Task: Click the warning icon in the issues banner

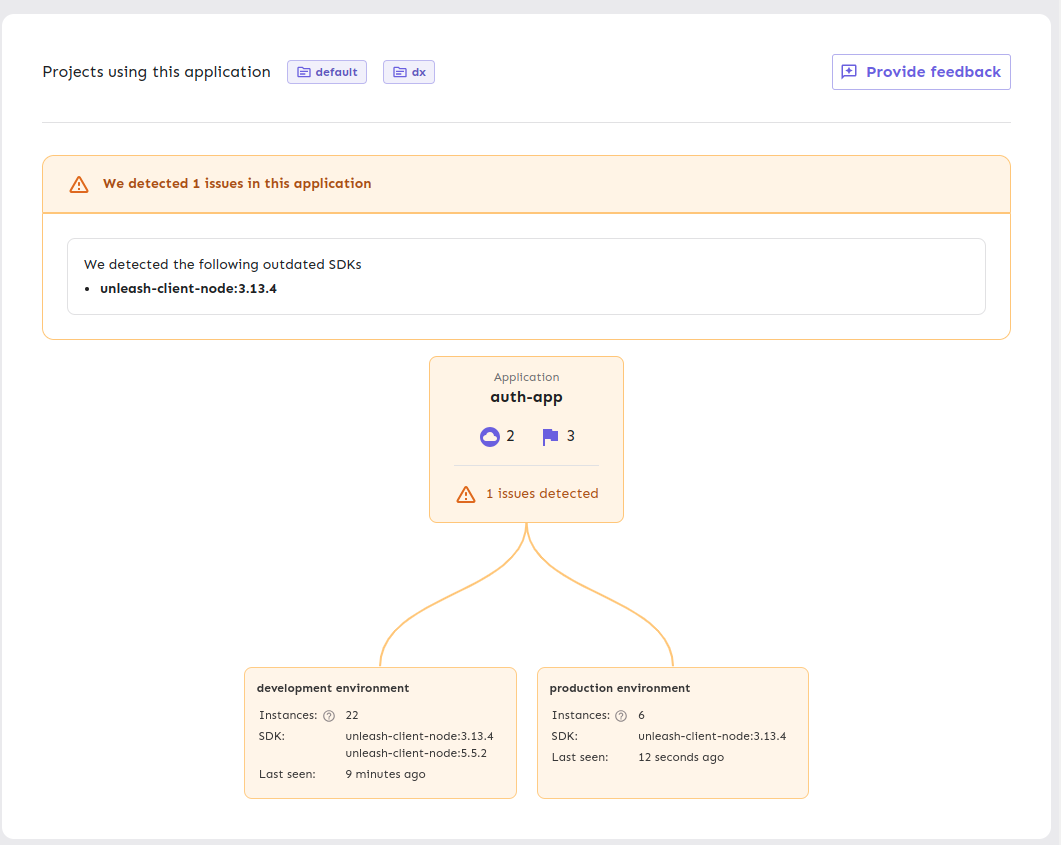Action: tap(78, 184)
